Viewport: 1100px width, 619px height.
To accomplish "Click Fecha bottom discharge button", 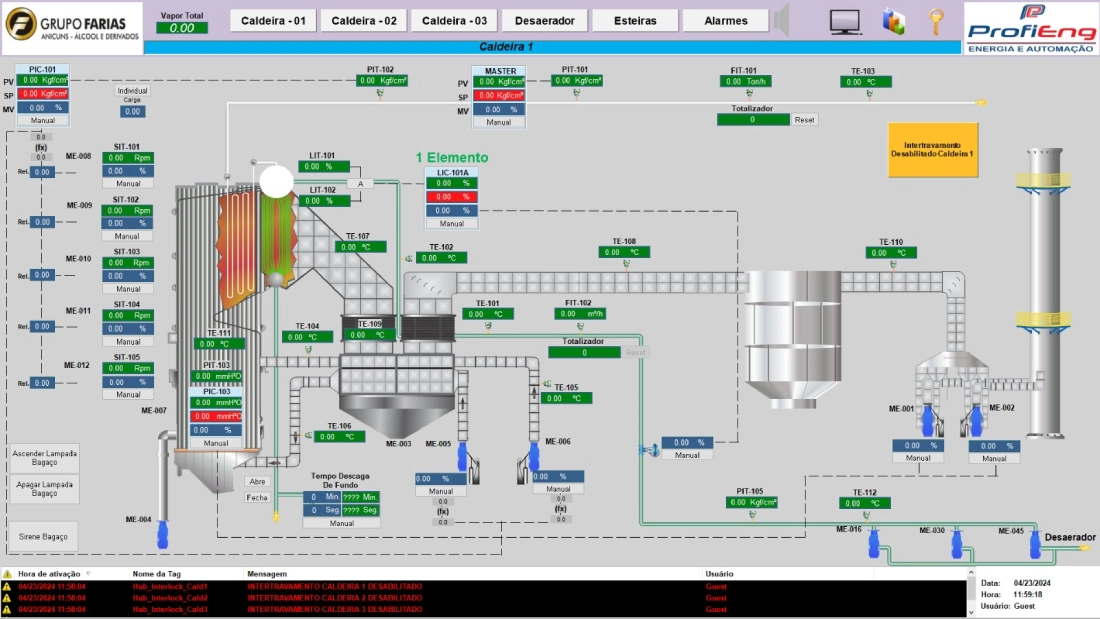I will point(257,498).
